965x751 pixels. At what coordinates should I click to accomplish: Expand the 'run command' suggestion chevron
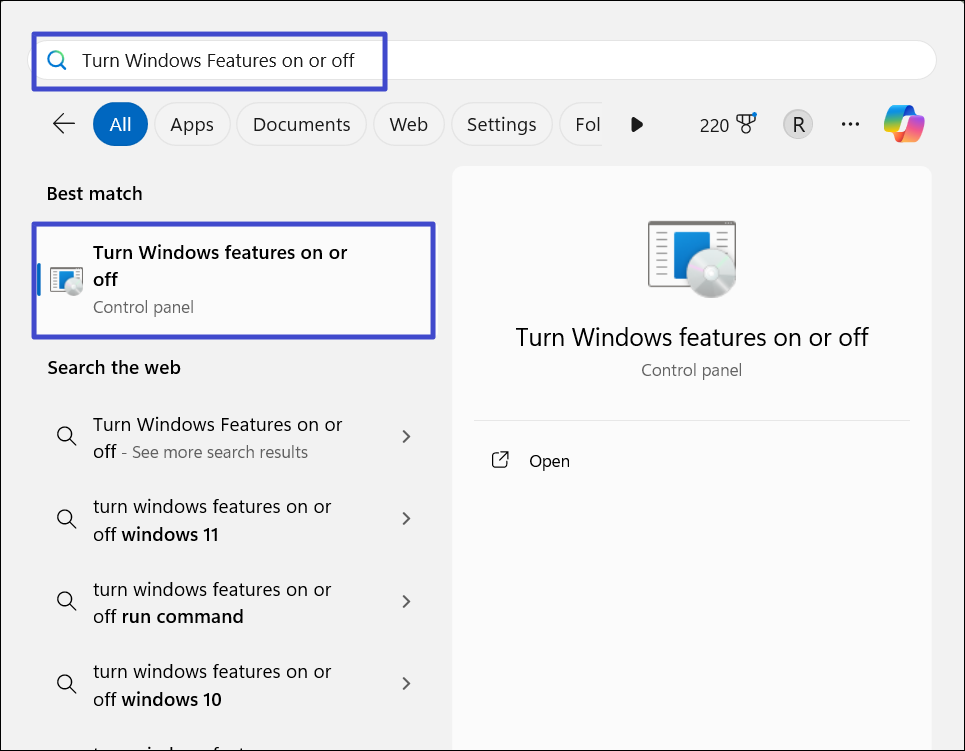tap(406, 602)
